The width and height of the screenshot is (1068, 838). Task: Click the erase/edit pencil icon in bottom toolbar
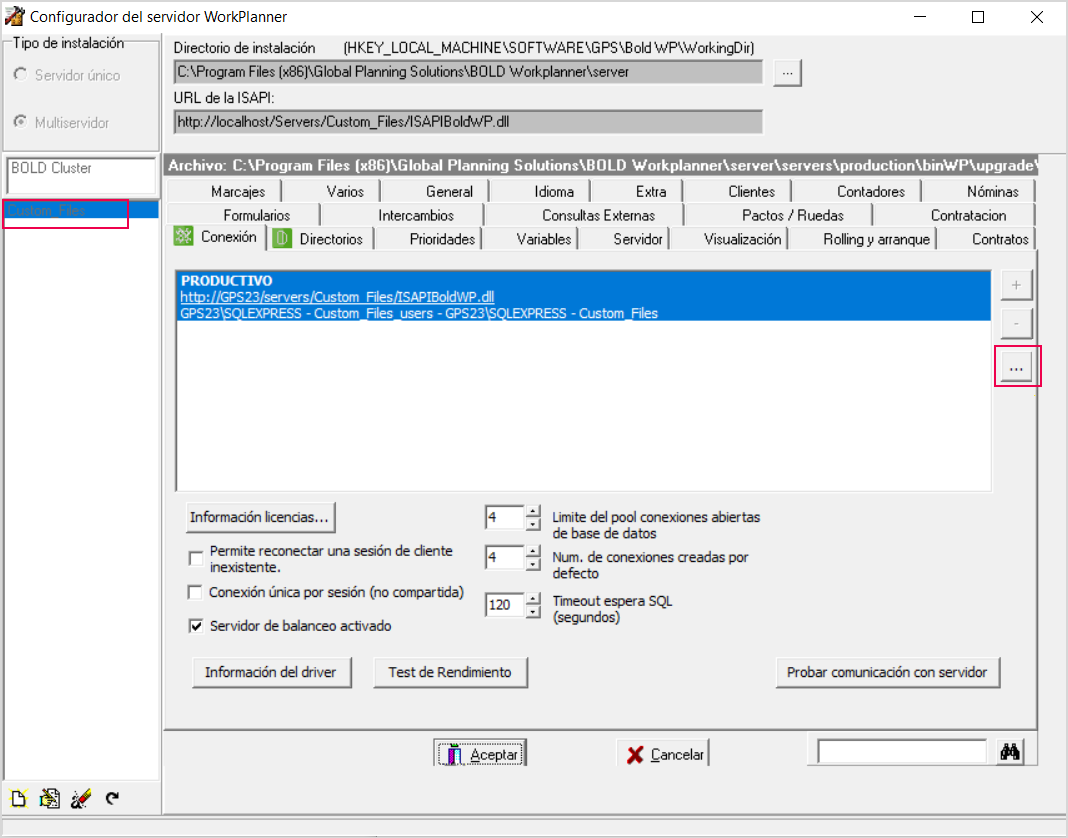point(80,798)
